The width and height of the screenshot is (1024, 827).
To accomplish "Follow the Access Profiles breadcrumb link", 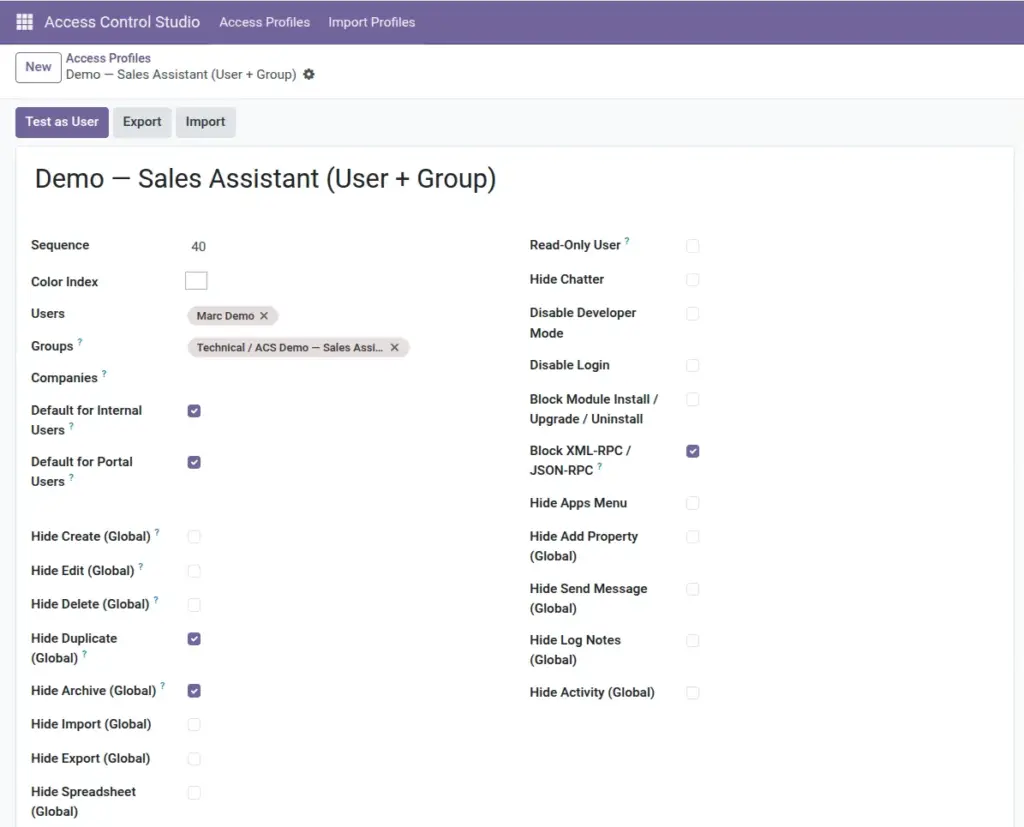I will pyautogui.click(x=108, y=58).
